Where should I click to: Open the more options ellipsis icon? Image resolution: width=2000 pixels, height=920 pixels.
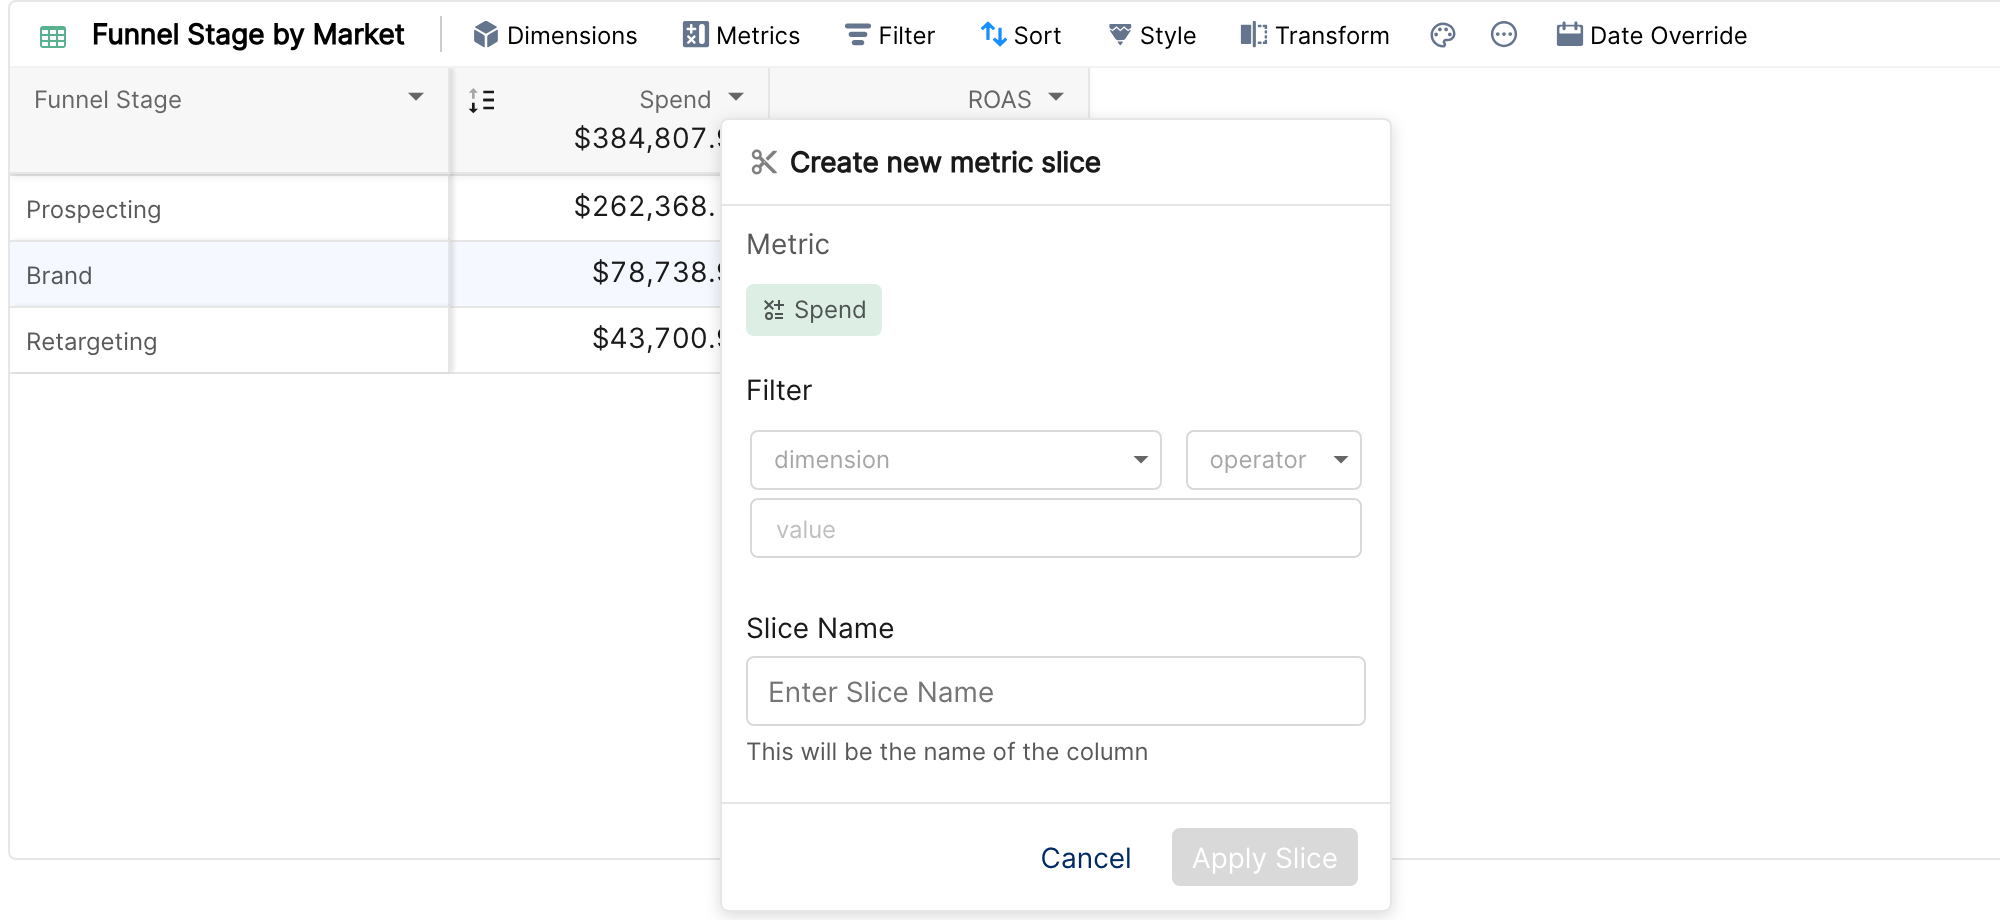pyautogui.click(x=1503, y=35)
